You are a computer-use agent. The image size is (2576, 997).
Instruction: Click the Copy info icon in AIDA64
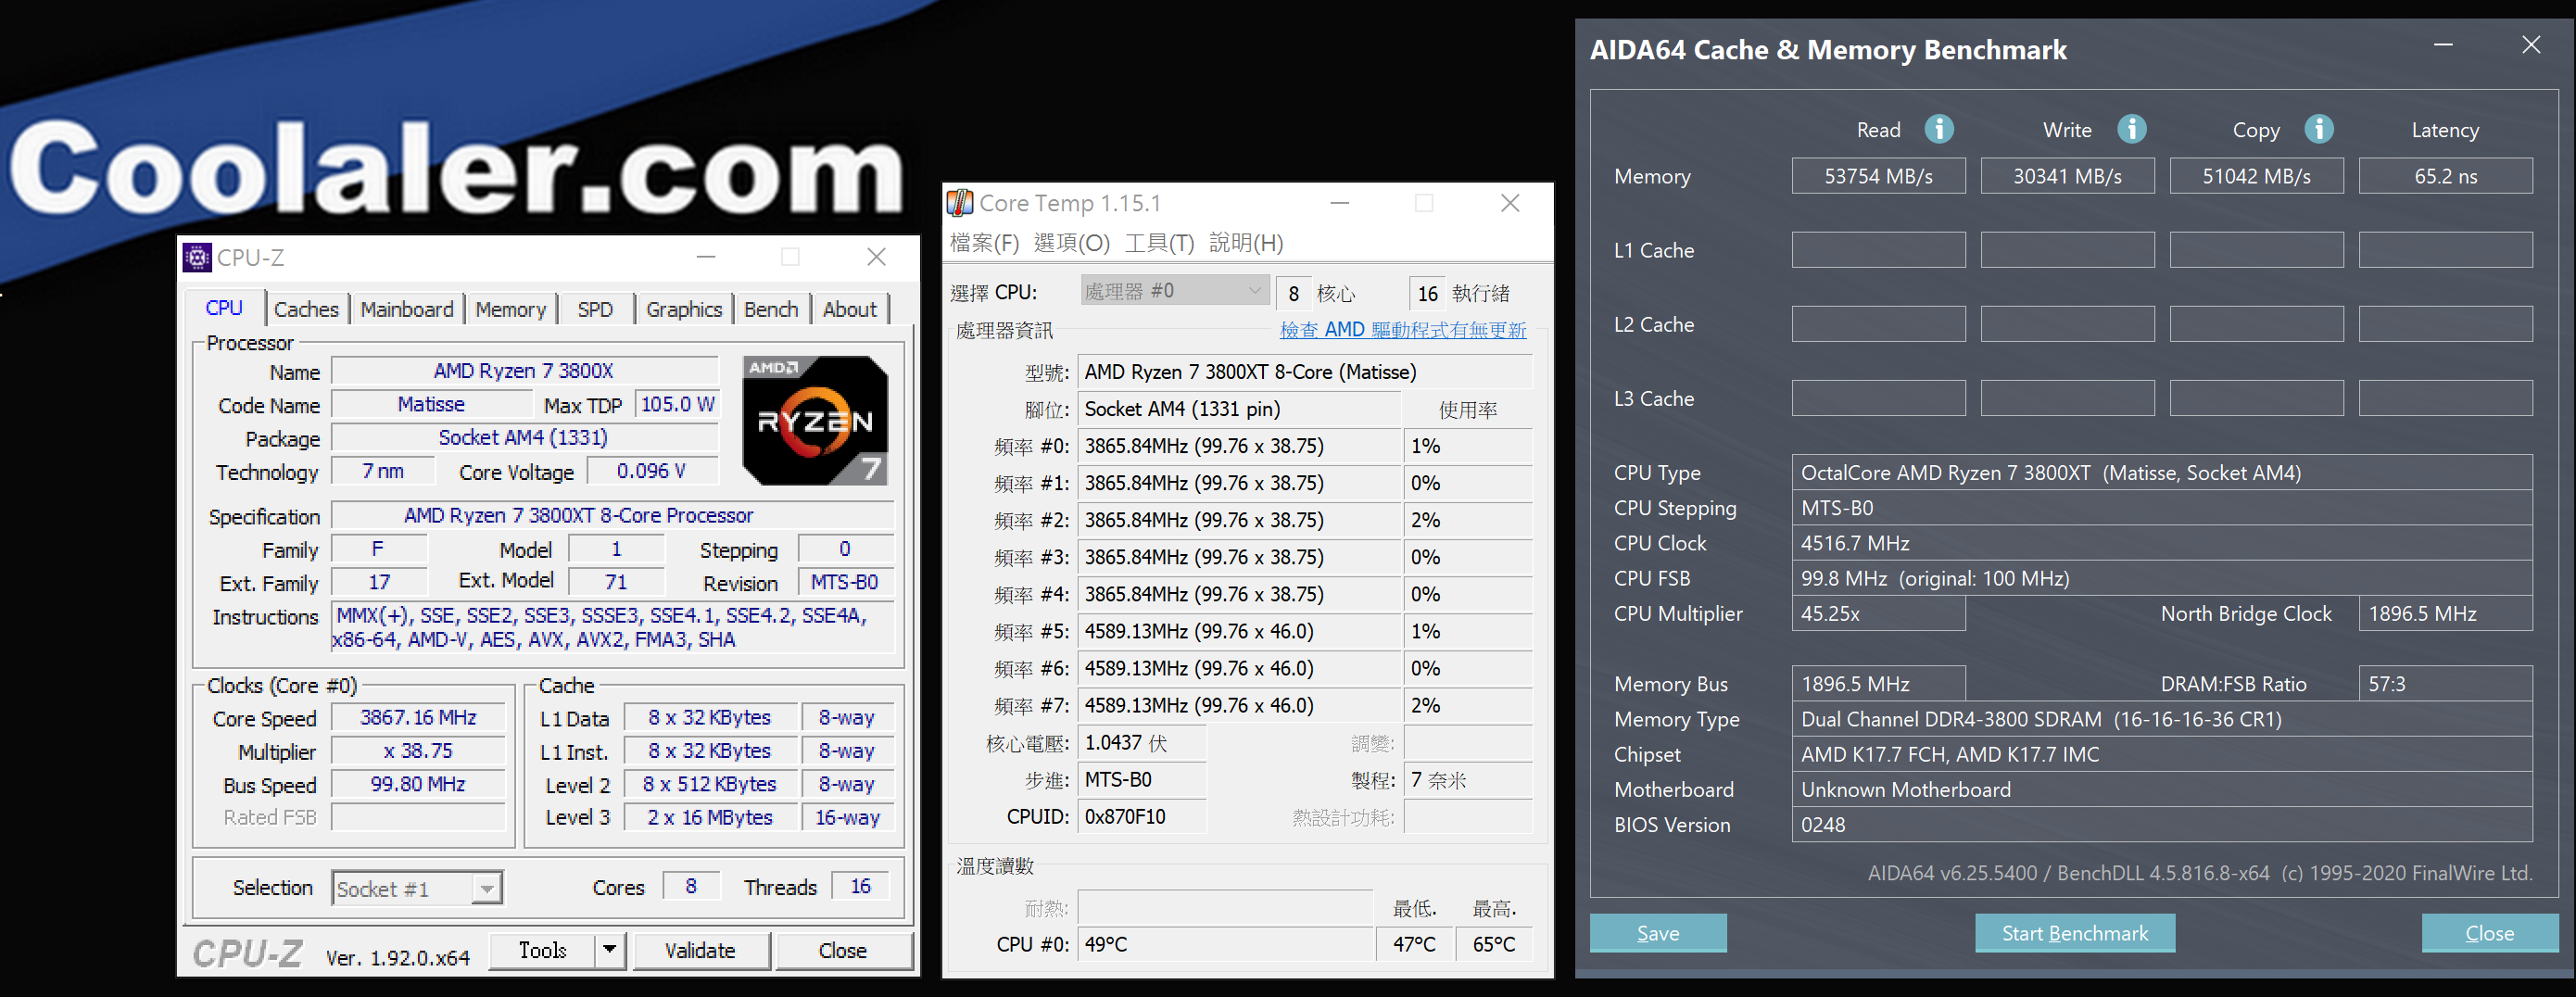2319,129
